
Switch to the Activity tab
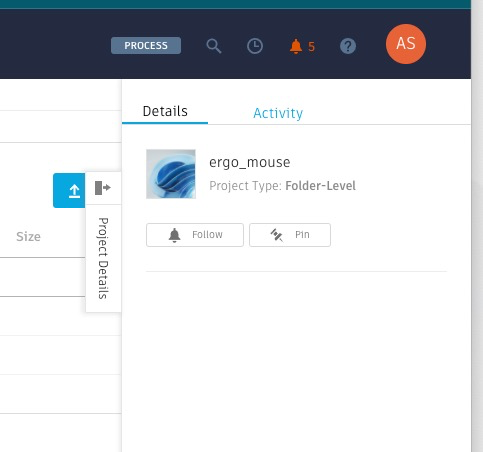point(278,113)
